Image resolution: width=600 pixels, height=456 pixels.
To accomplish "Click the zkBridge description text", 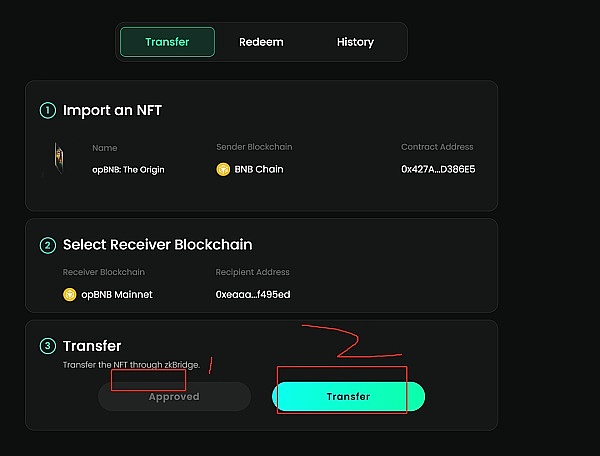I will coord(131,365).
